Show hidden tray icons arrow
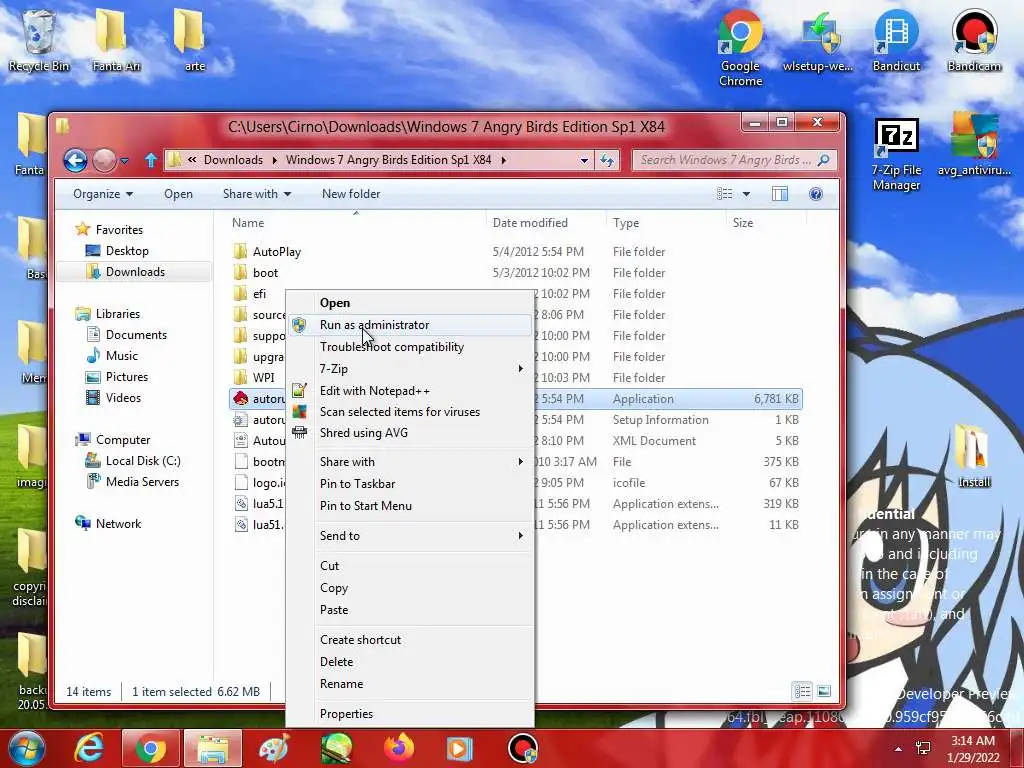The width and height of the screenshot is (1024, 768). [899, 749]
